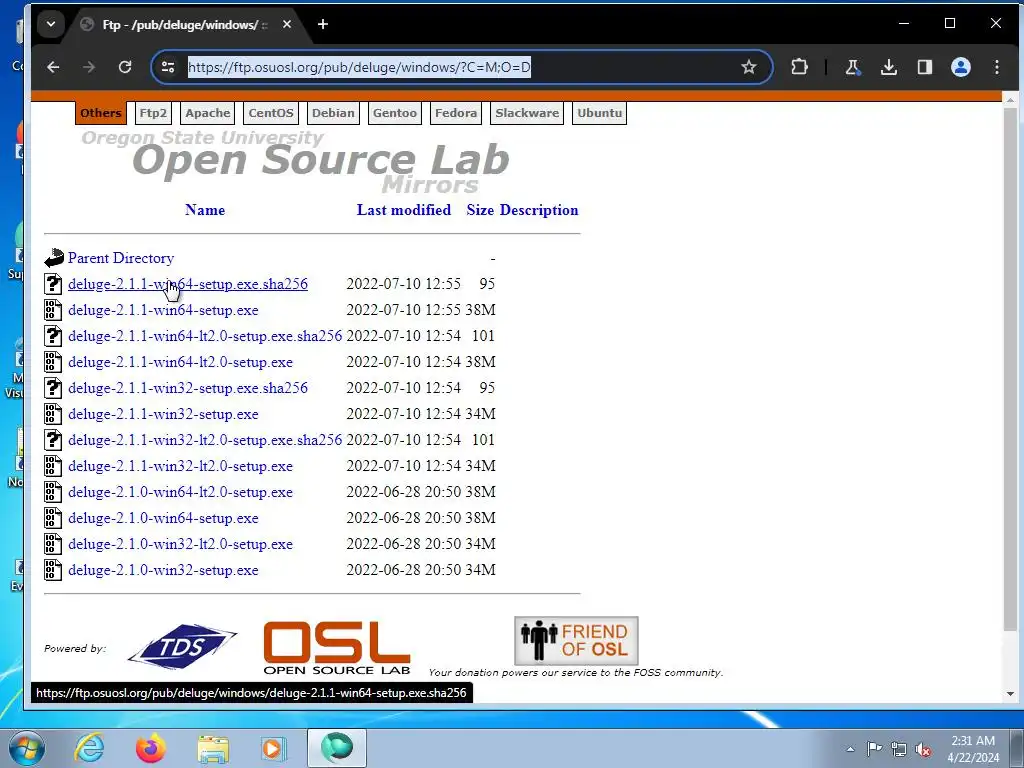This screenshot has height=768, width=1024.
Task: Bookmark this page with the star
Action: pos(748,67)
